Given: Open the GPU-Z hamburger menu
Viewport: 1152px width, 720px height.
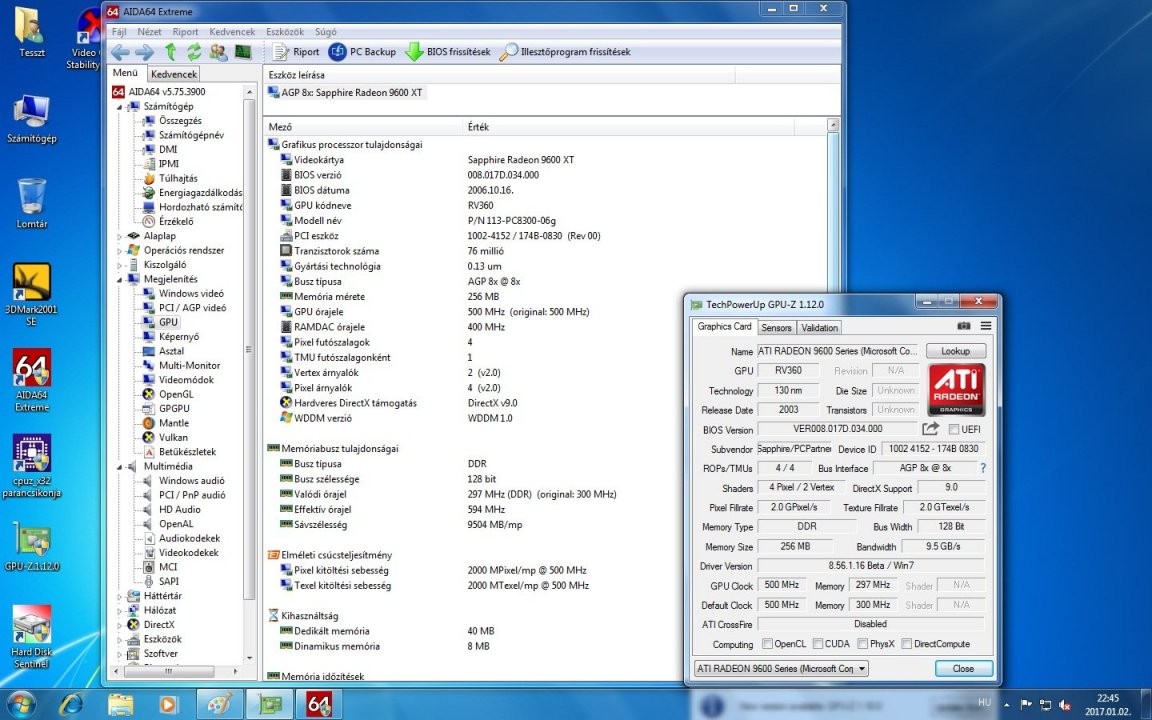Looking at the screenshot, I should (x=985, y=325).
